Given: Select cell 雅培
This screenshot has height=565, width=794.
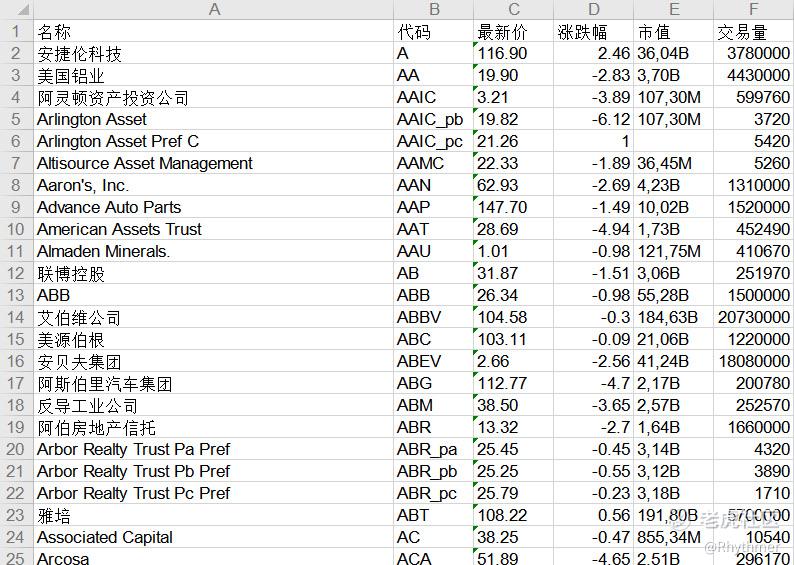Looking at the screenshot, I should 213,515.
